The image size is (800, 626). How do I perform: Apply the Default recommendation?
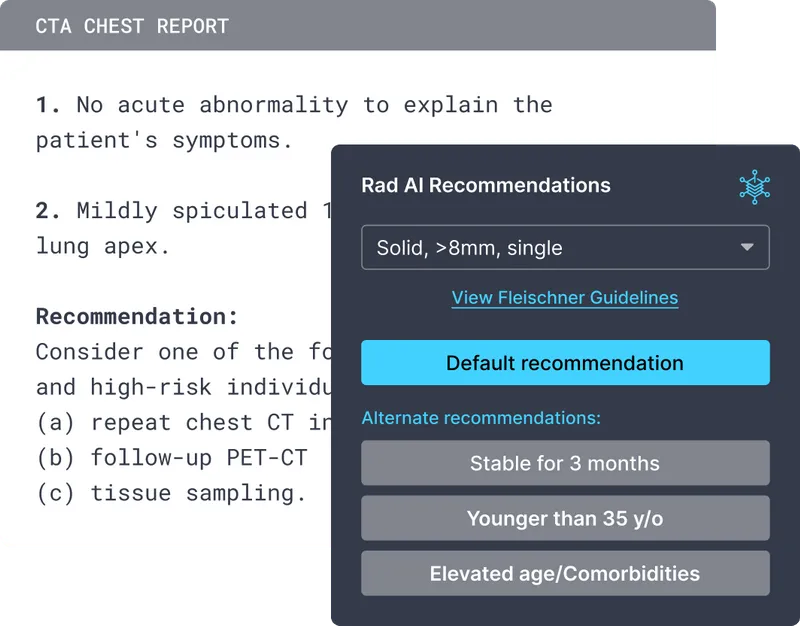(565, 363)
